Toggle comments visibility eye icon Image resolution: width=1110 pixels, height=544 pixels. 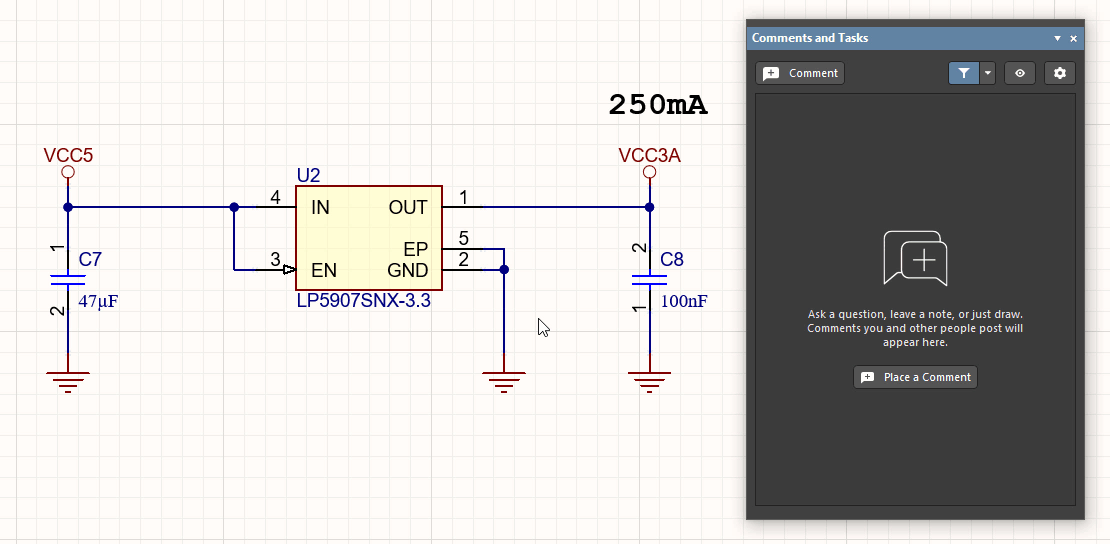click(x=1020, y=73)
